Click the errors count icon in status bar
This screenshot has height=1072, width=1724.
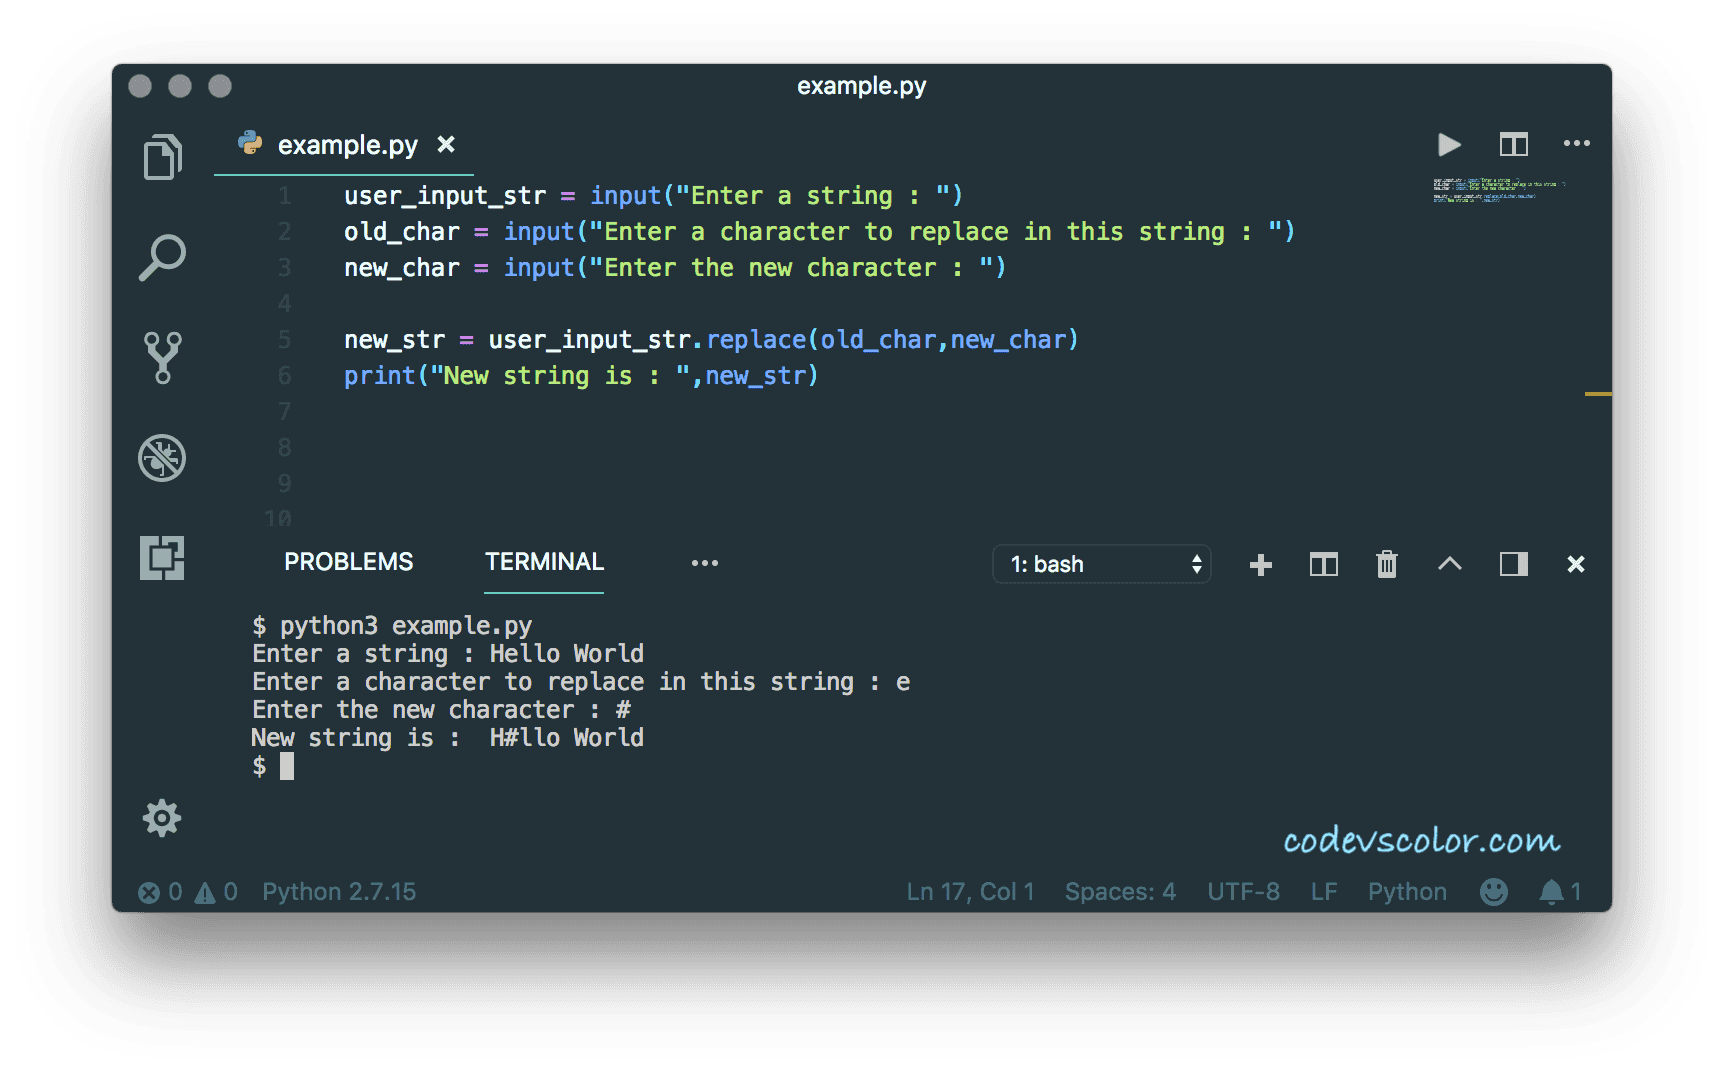pyautogui.click(x=160, y=892)
